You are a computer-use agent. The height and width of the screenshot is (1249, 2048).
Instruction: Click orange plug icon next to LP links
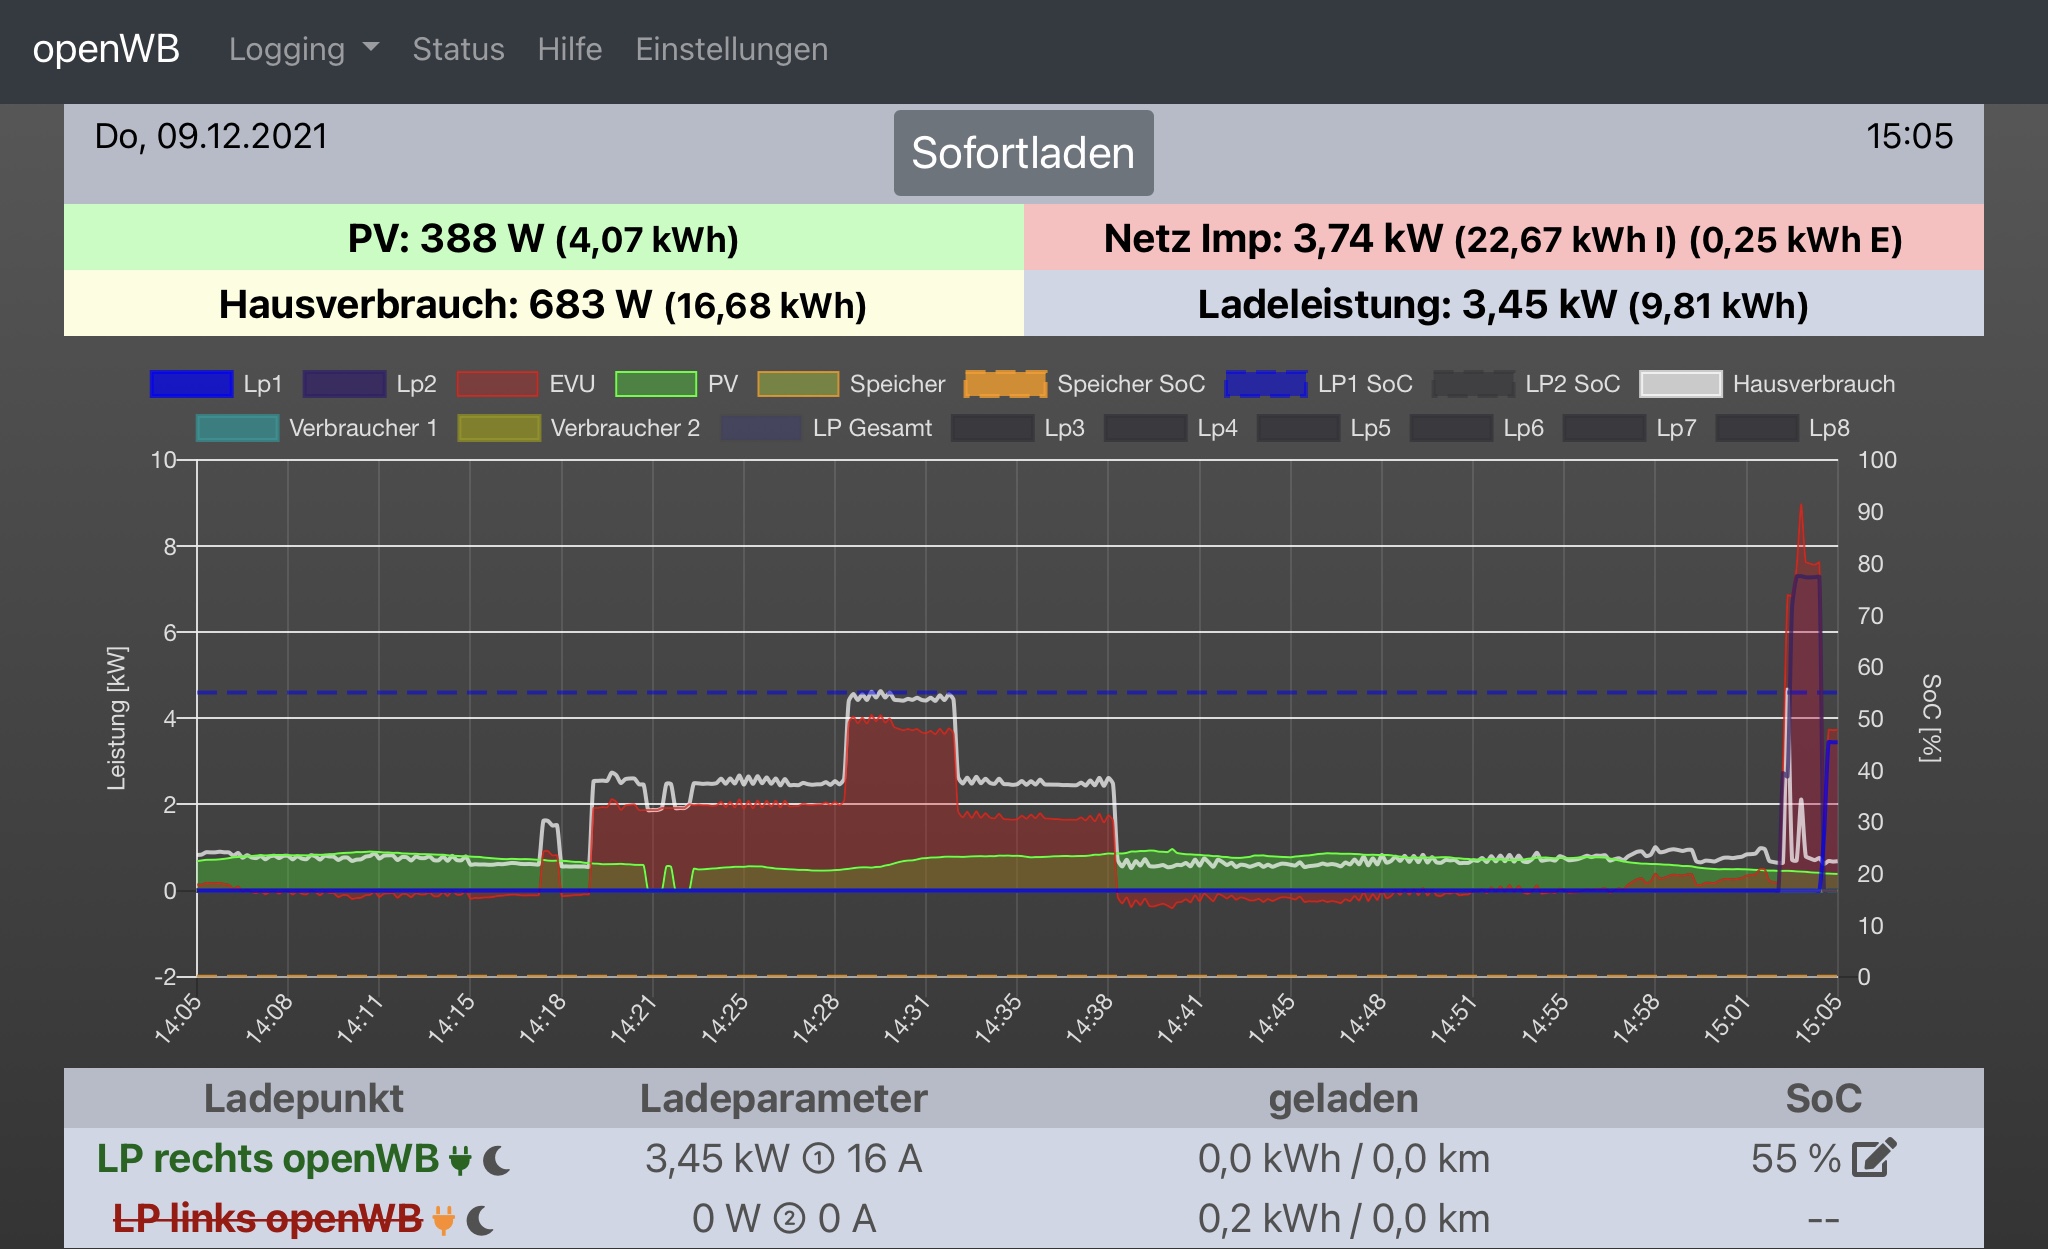[x=443, y=1220]
